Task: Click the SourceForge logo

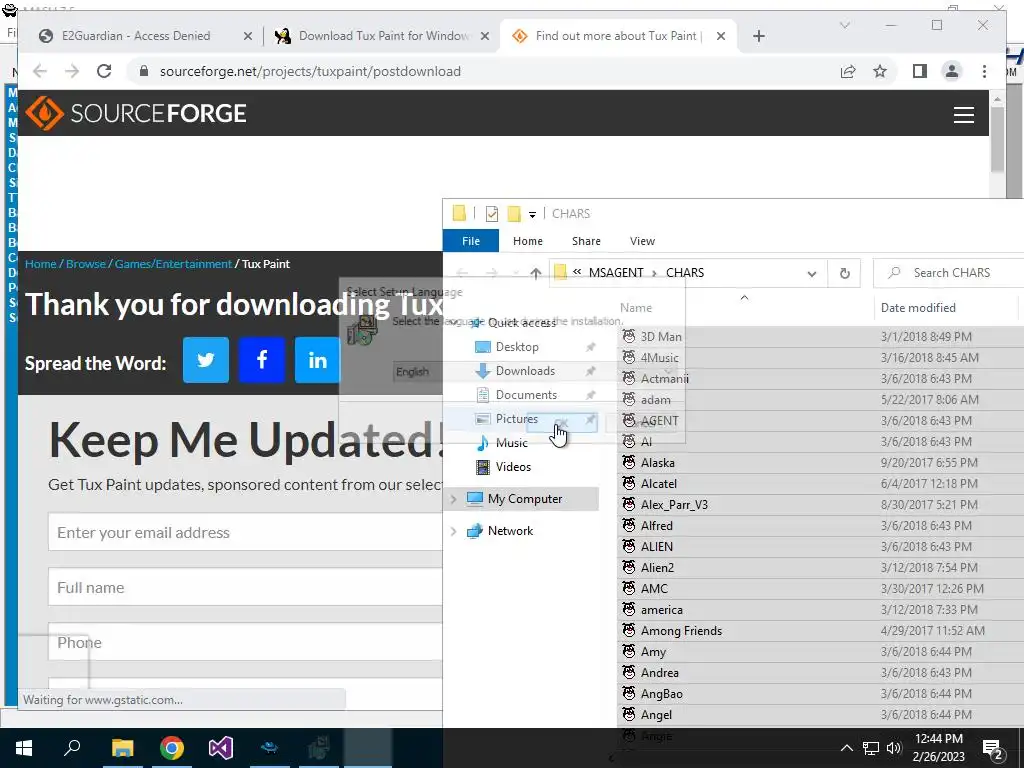Action: 136,114
